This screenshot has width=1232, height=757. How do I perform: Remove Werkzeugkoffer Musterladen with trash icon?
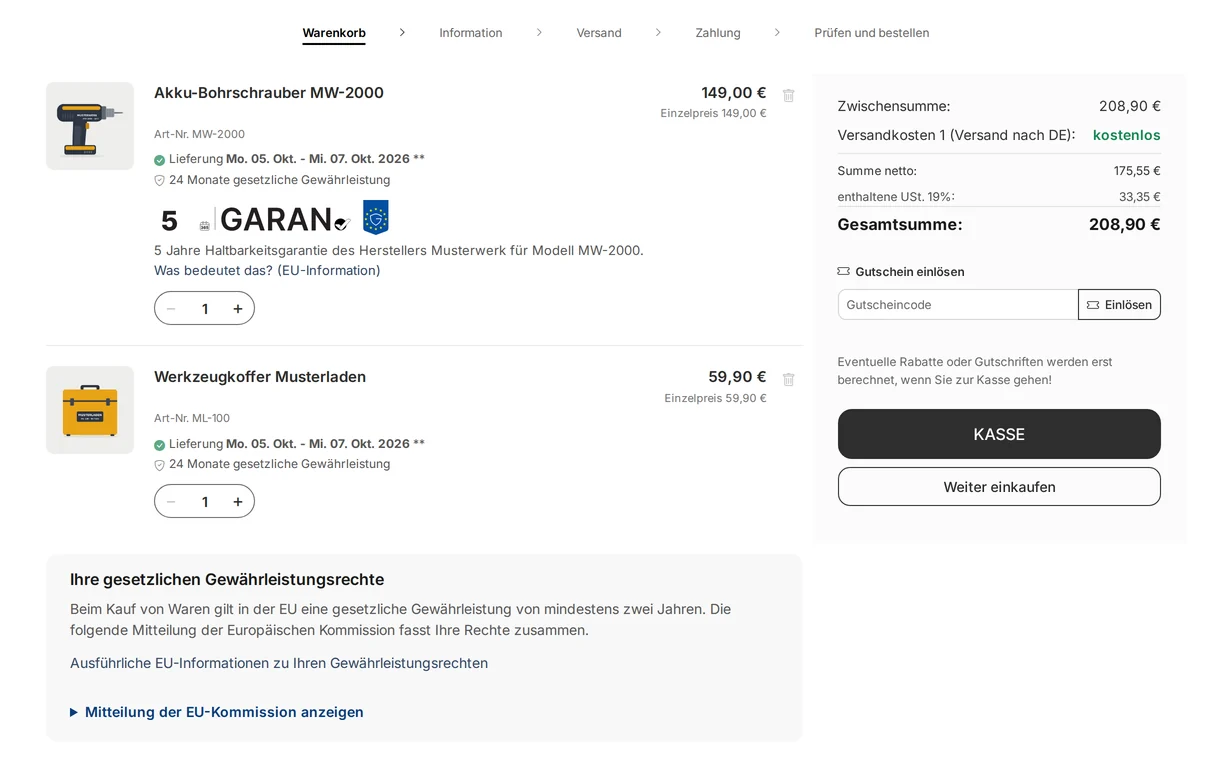788,379
